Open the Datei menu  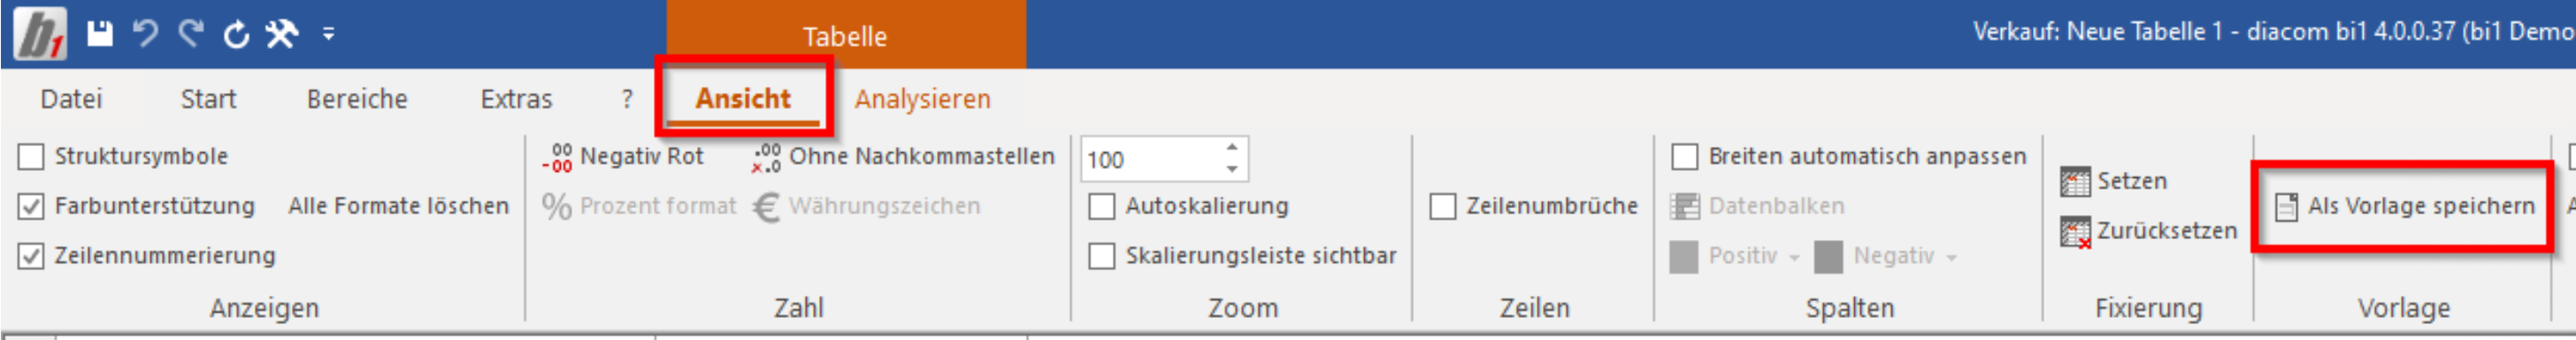click(x=71, y=100)
